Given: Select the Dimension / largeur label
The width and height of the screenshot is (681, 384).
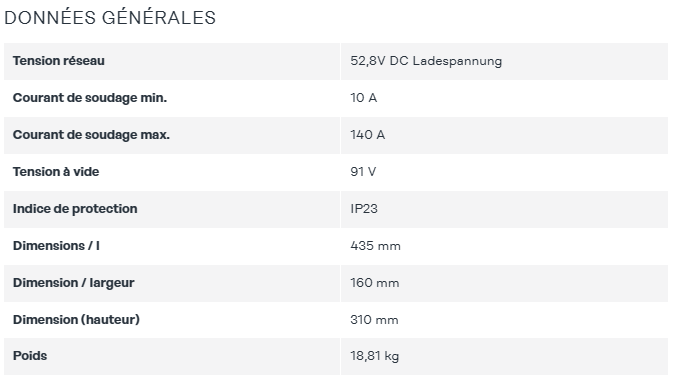Looking at the screenshot, I should click(73, 283).
